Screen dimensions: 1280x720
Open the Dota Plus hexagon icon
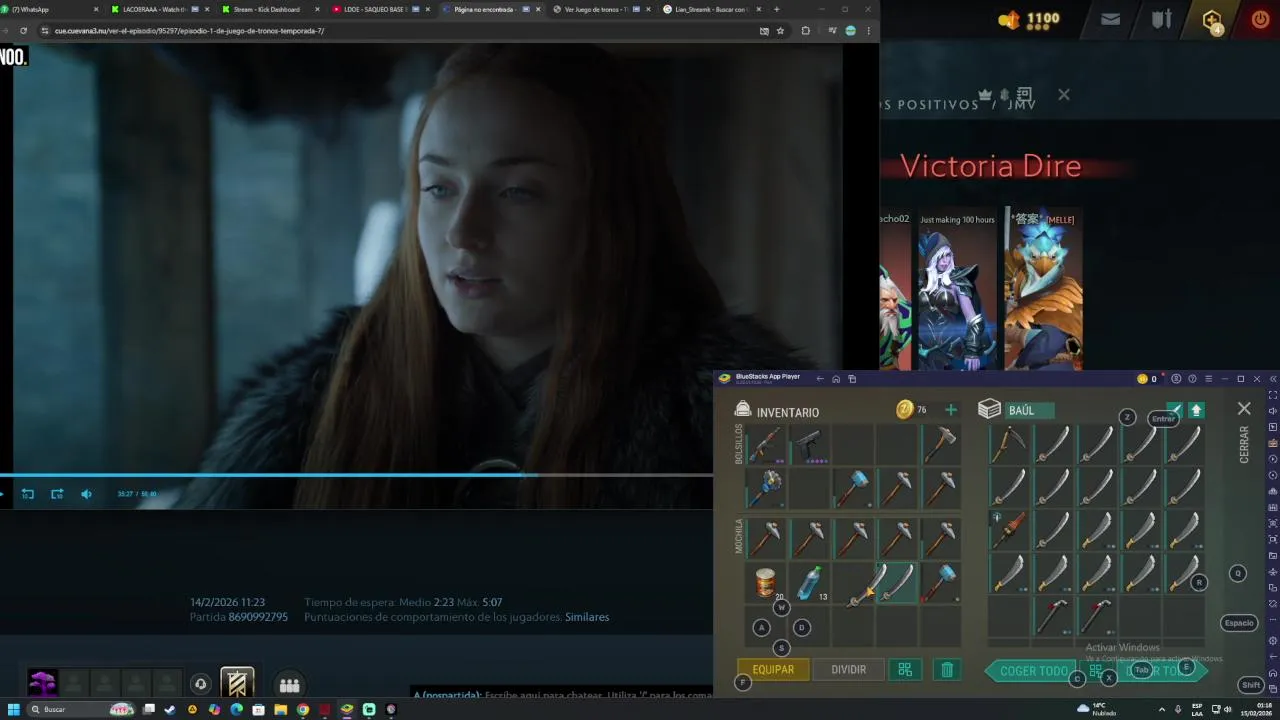(1212, 21)
